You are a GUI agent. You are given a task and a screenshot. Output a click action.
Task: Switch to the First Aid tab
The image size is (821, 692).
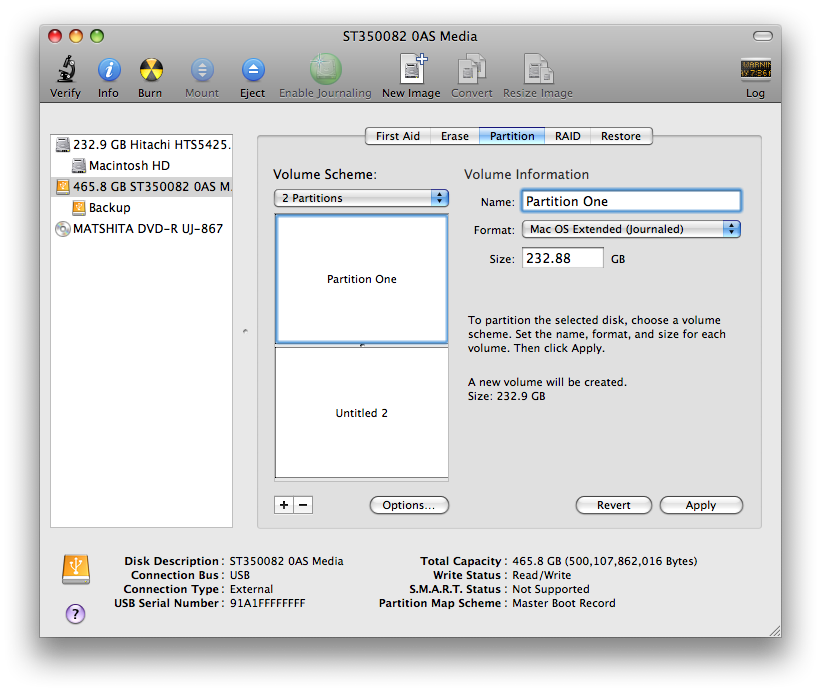398,136
